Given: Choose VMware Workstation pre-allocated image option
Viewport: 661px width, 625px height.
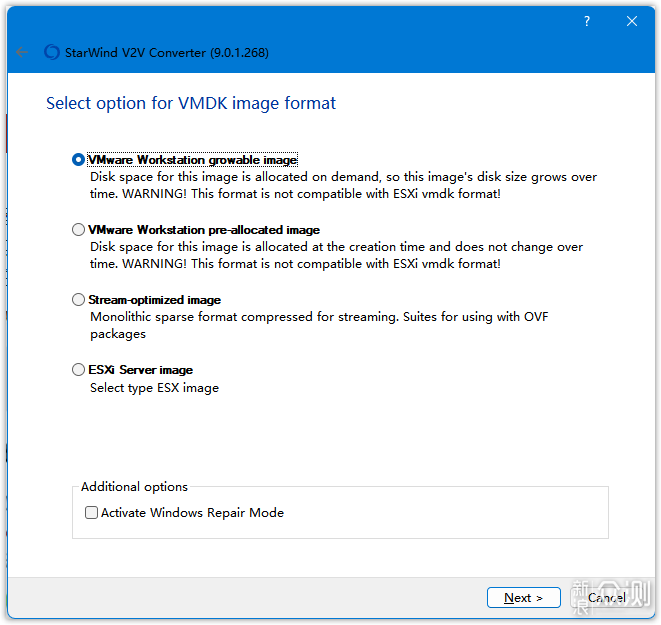Looking at the screenshot, I should (x=78, y=230).
